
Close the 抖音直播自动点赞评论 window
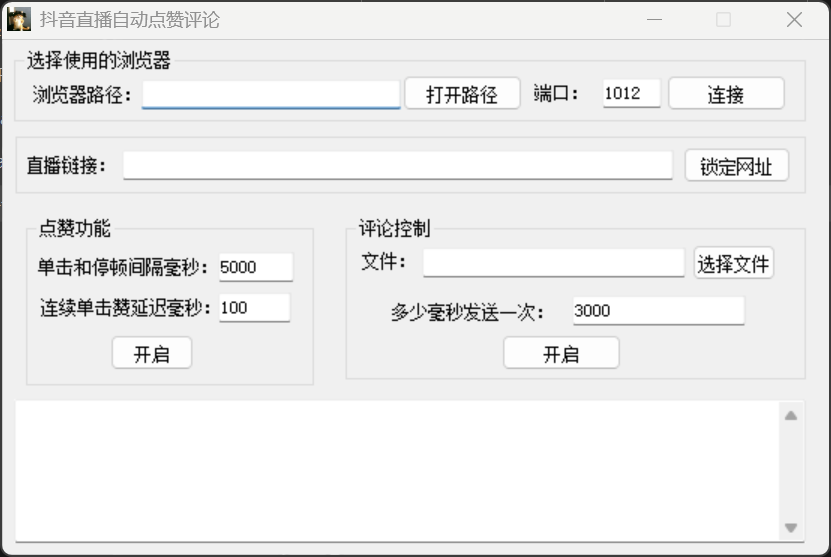coord(794,20)
